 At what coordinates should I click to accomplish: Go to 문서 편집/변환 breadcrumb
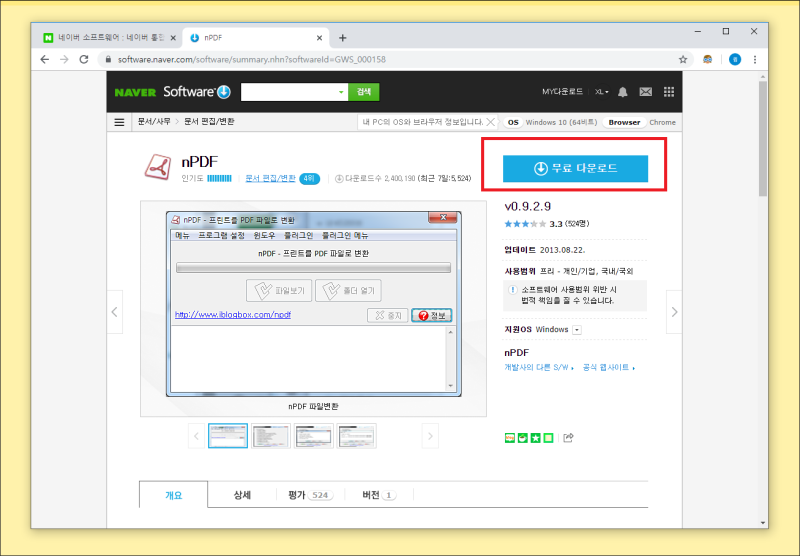tap(209, 122)
